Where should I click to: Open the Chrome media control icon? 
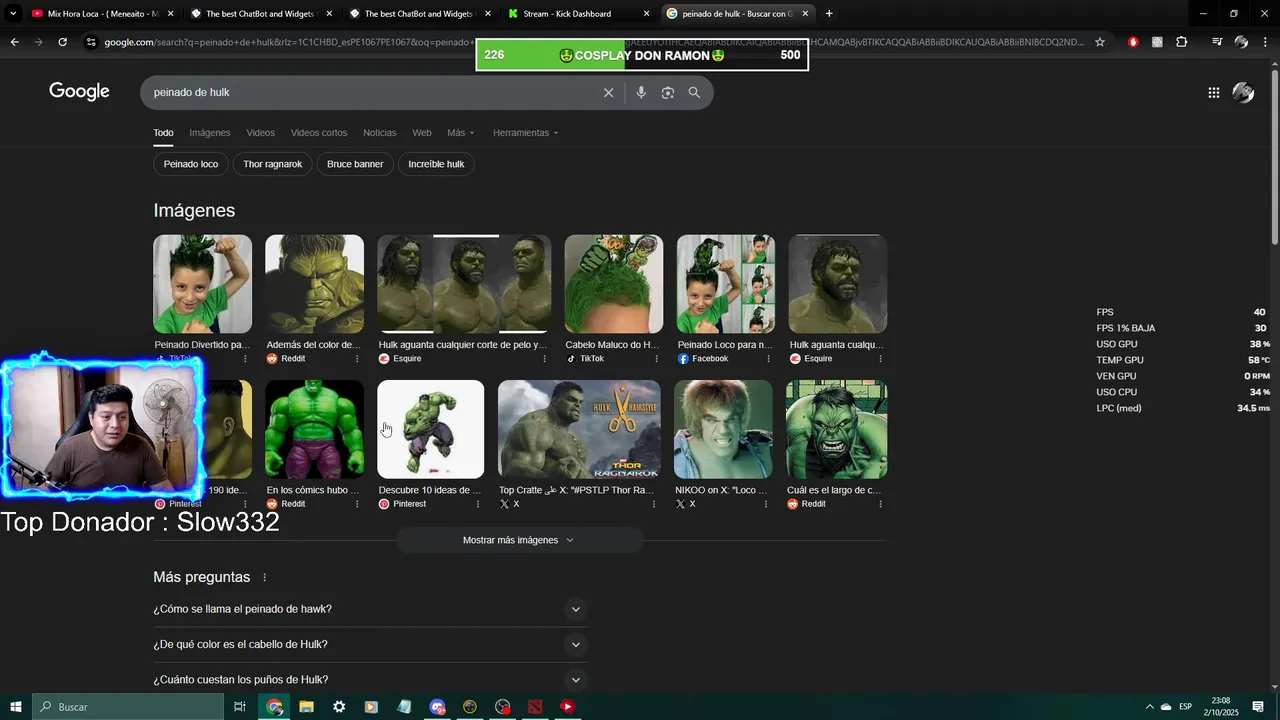(1217, 42)
